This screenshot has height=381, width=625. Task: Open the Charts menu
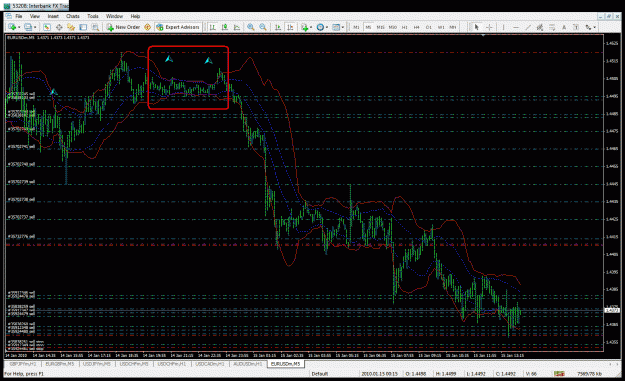point(73,16)
